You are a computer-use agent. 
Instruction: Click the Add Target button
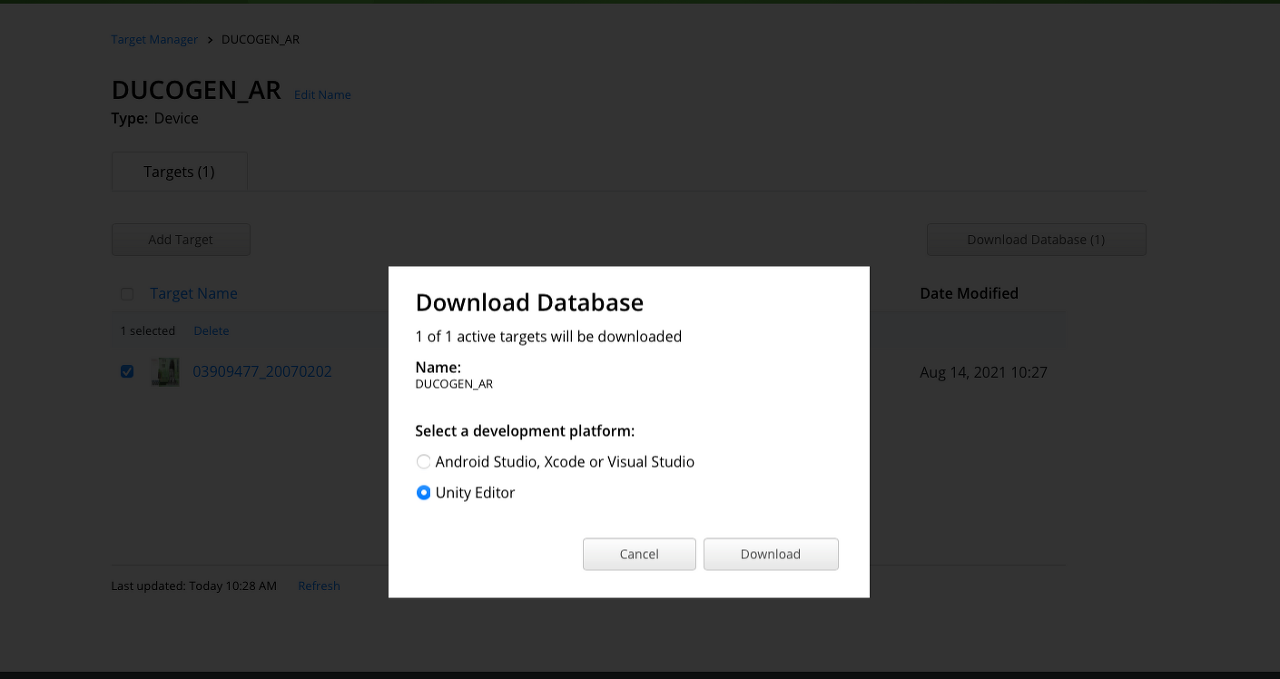[x=181, y=240]
